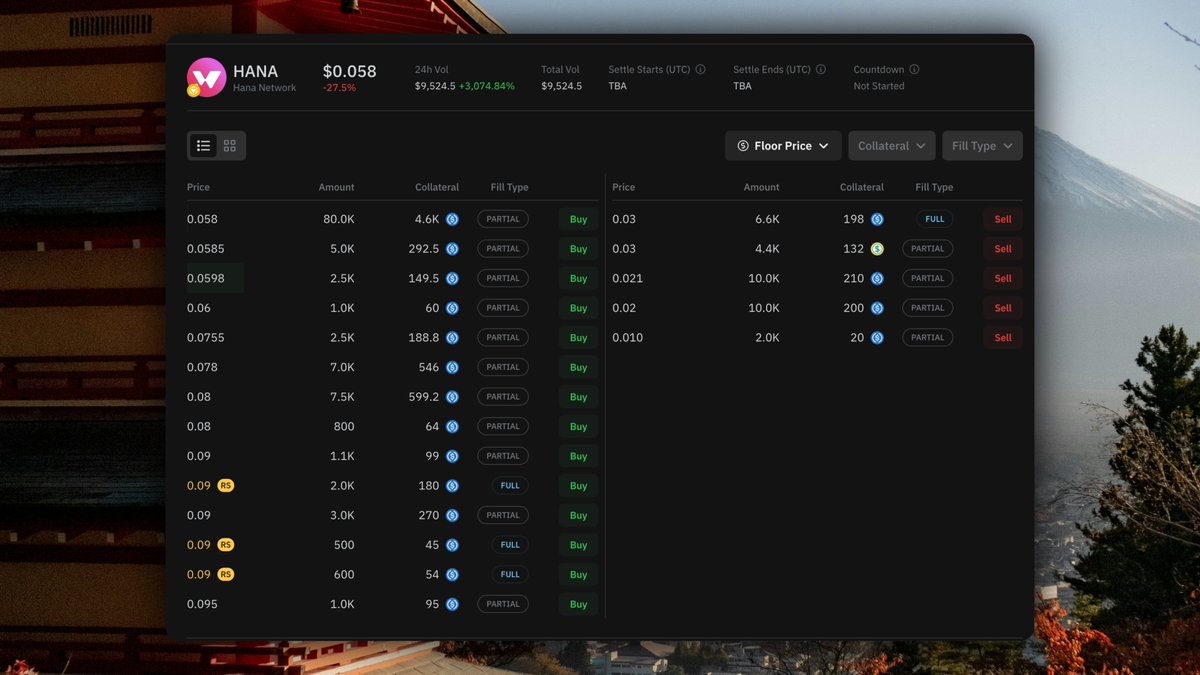Buy the 0.09 offer of 500

[x=578, y=545]
